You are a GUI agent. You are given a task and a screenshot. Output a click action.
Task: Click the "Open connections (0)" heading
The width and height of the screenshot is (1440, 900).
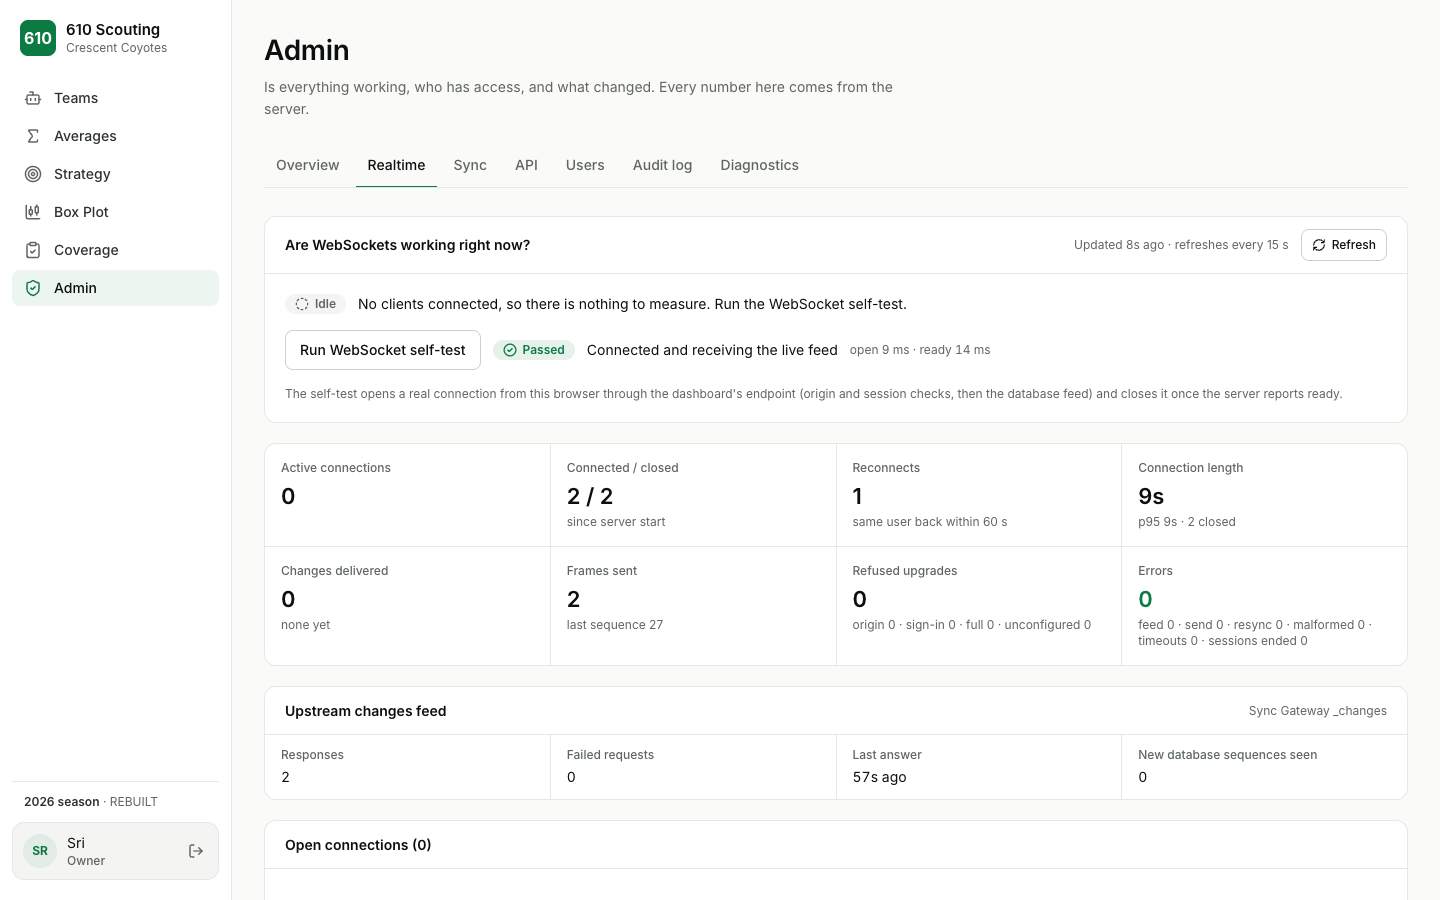[358, 845]
